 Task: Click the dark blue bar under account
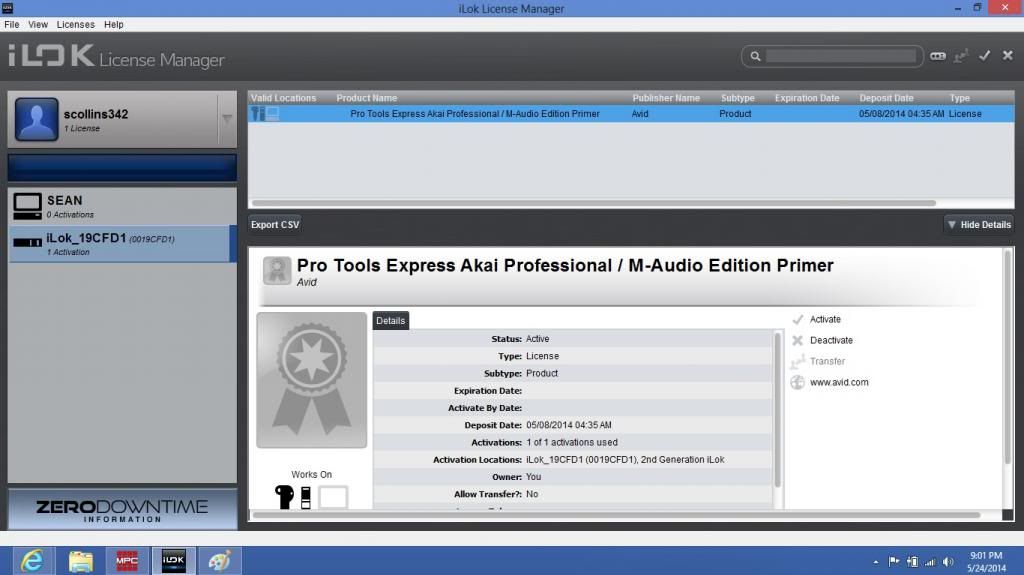click(122, 167)
